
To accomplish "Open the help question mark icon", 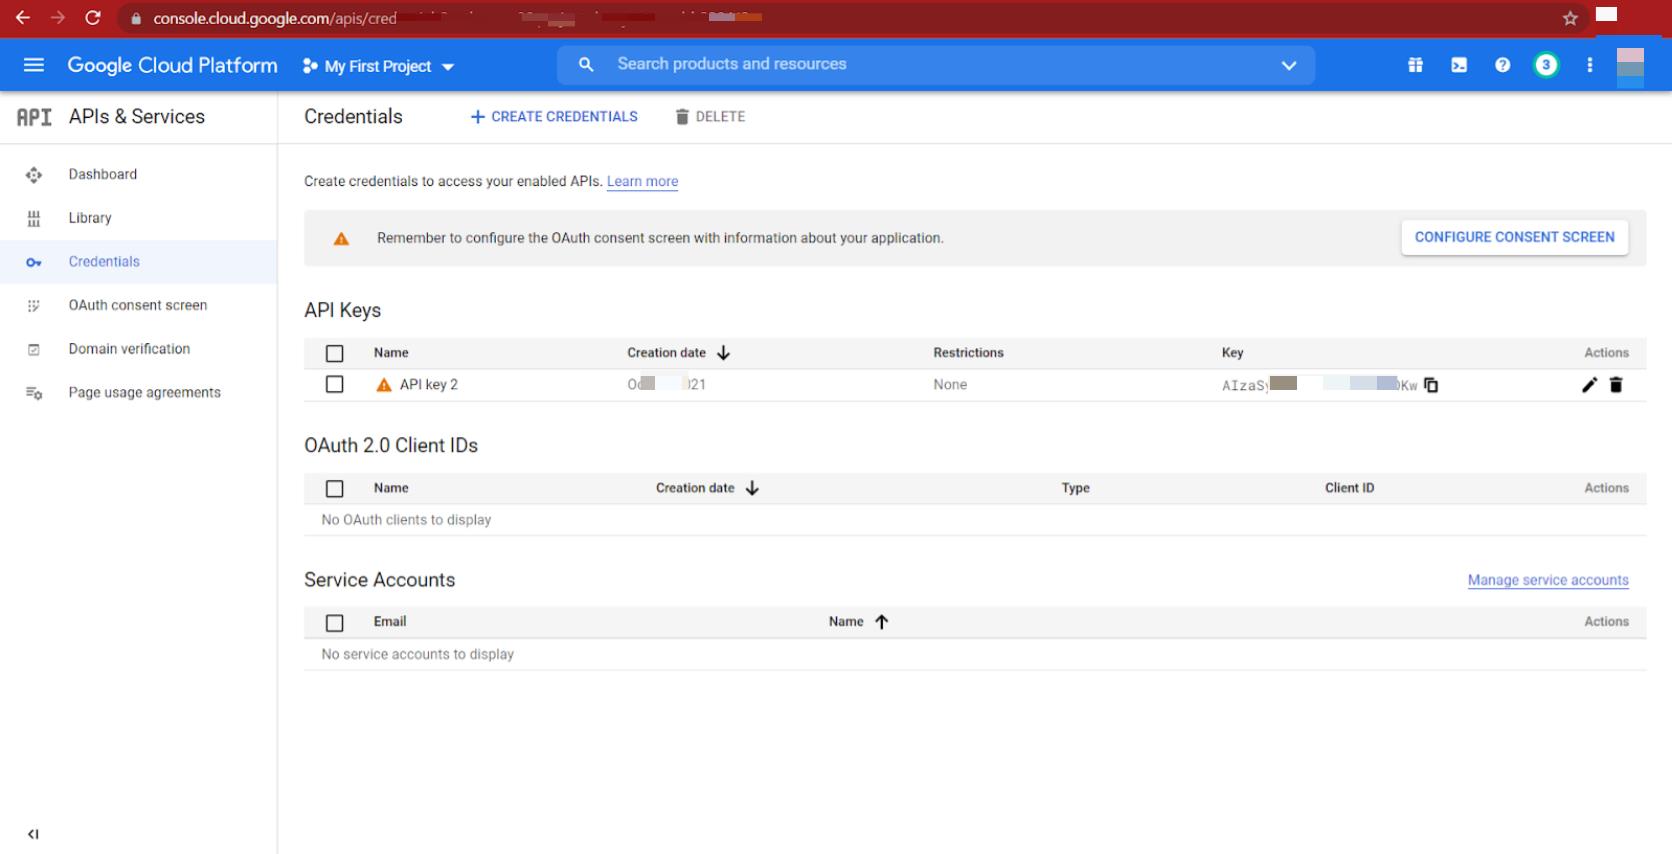I will click(x=1502, y=65).
